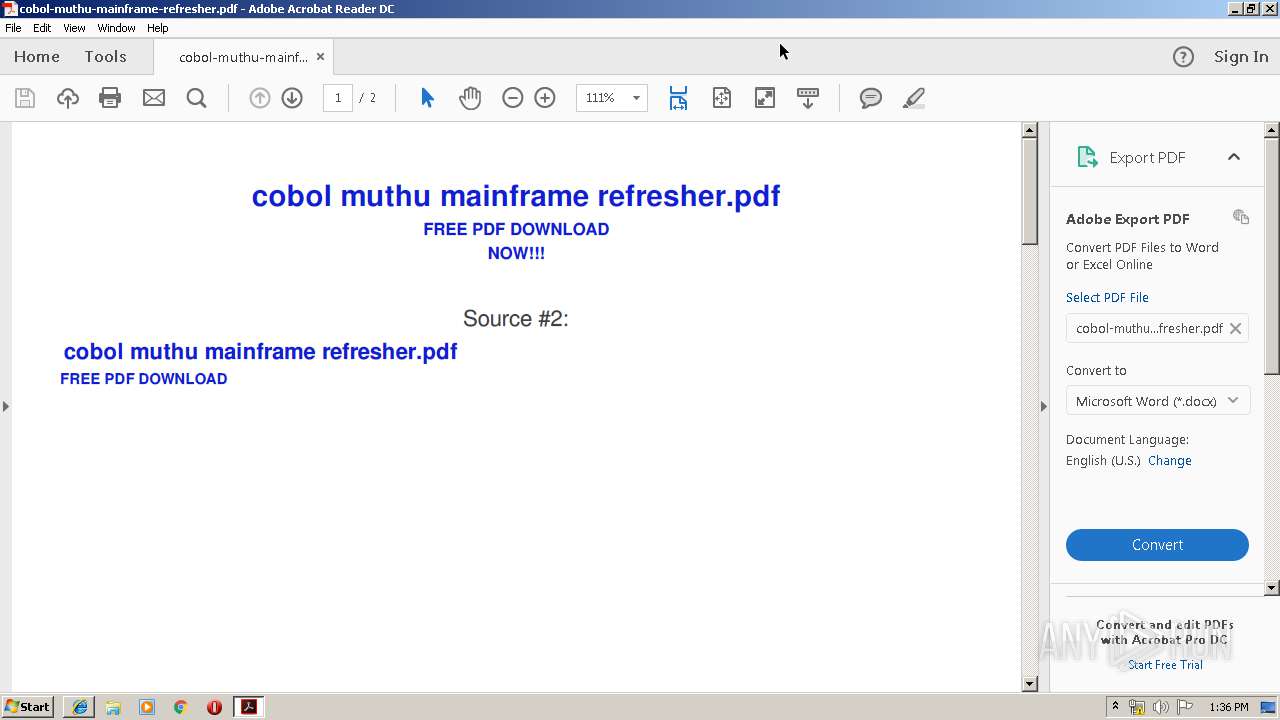Remove selected file cobol-muthu...fresher.pdf
1280x720 pixels.
click(1236, 328)
